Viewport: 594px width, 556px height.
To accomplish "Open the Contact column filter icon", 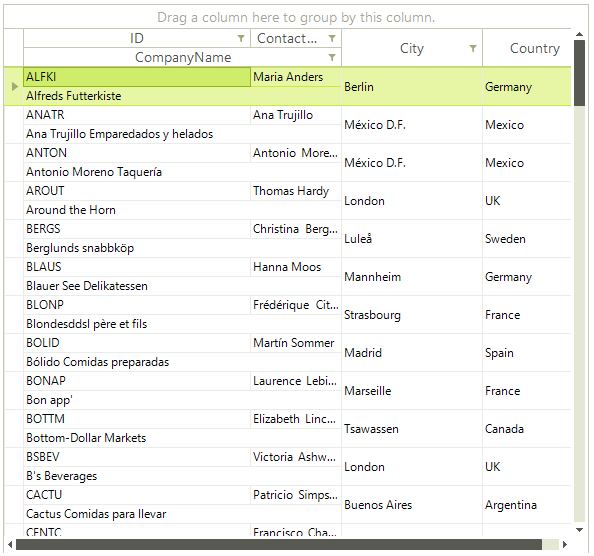I will [332, 38].
